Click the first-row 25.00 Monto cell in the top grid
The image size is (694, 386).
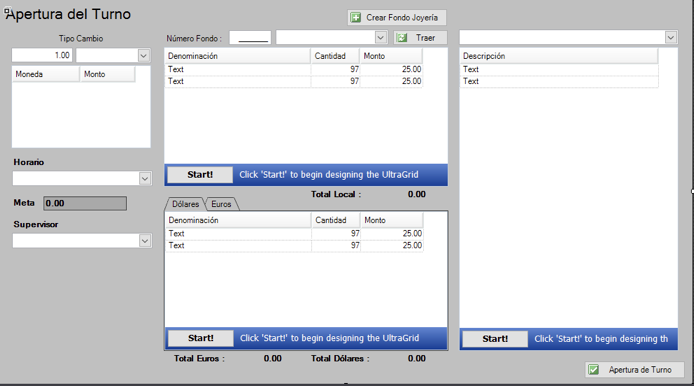391,69
